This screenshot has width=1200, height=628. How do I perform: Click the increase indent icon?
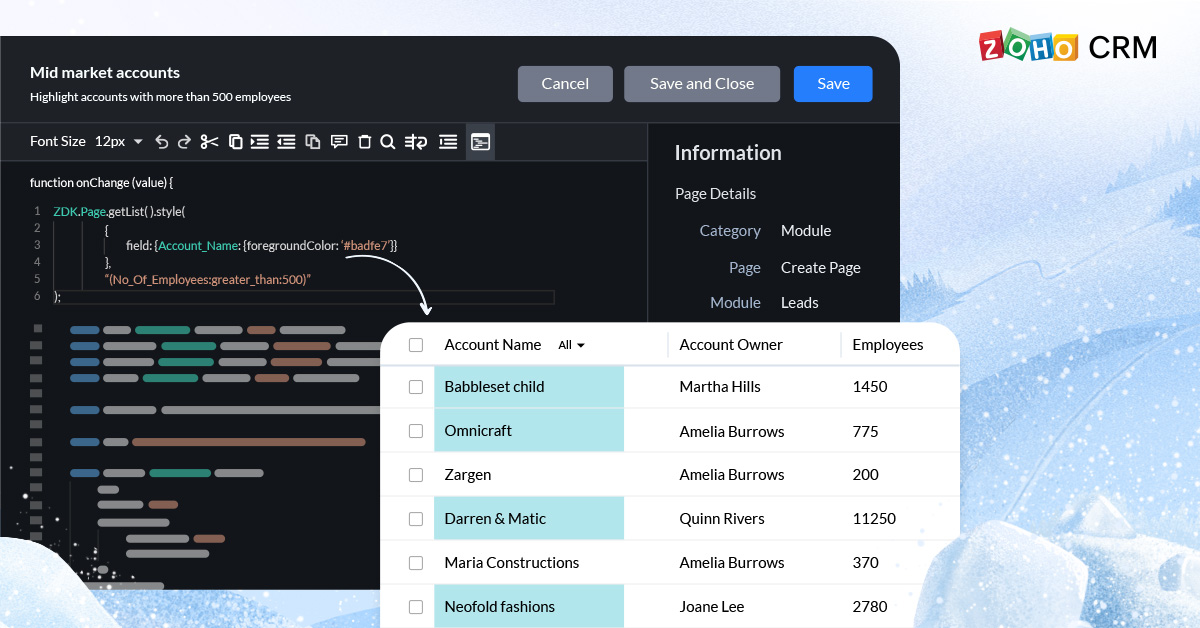(260, 142)
